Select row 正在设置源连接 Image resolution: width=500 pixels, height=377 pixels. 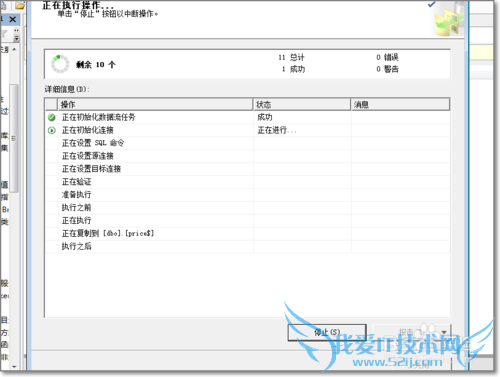pyautogui.click(x=247, y=156)
